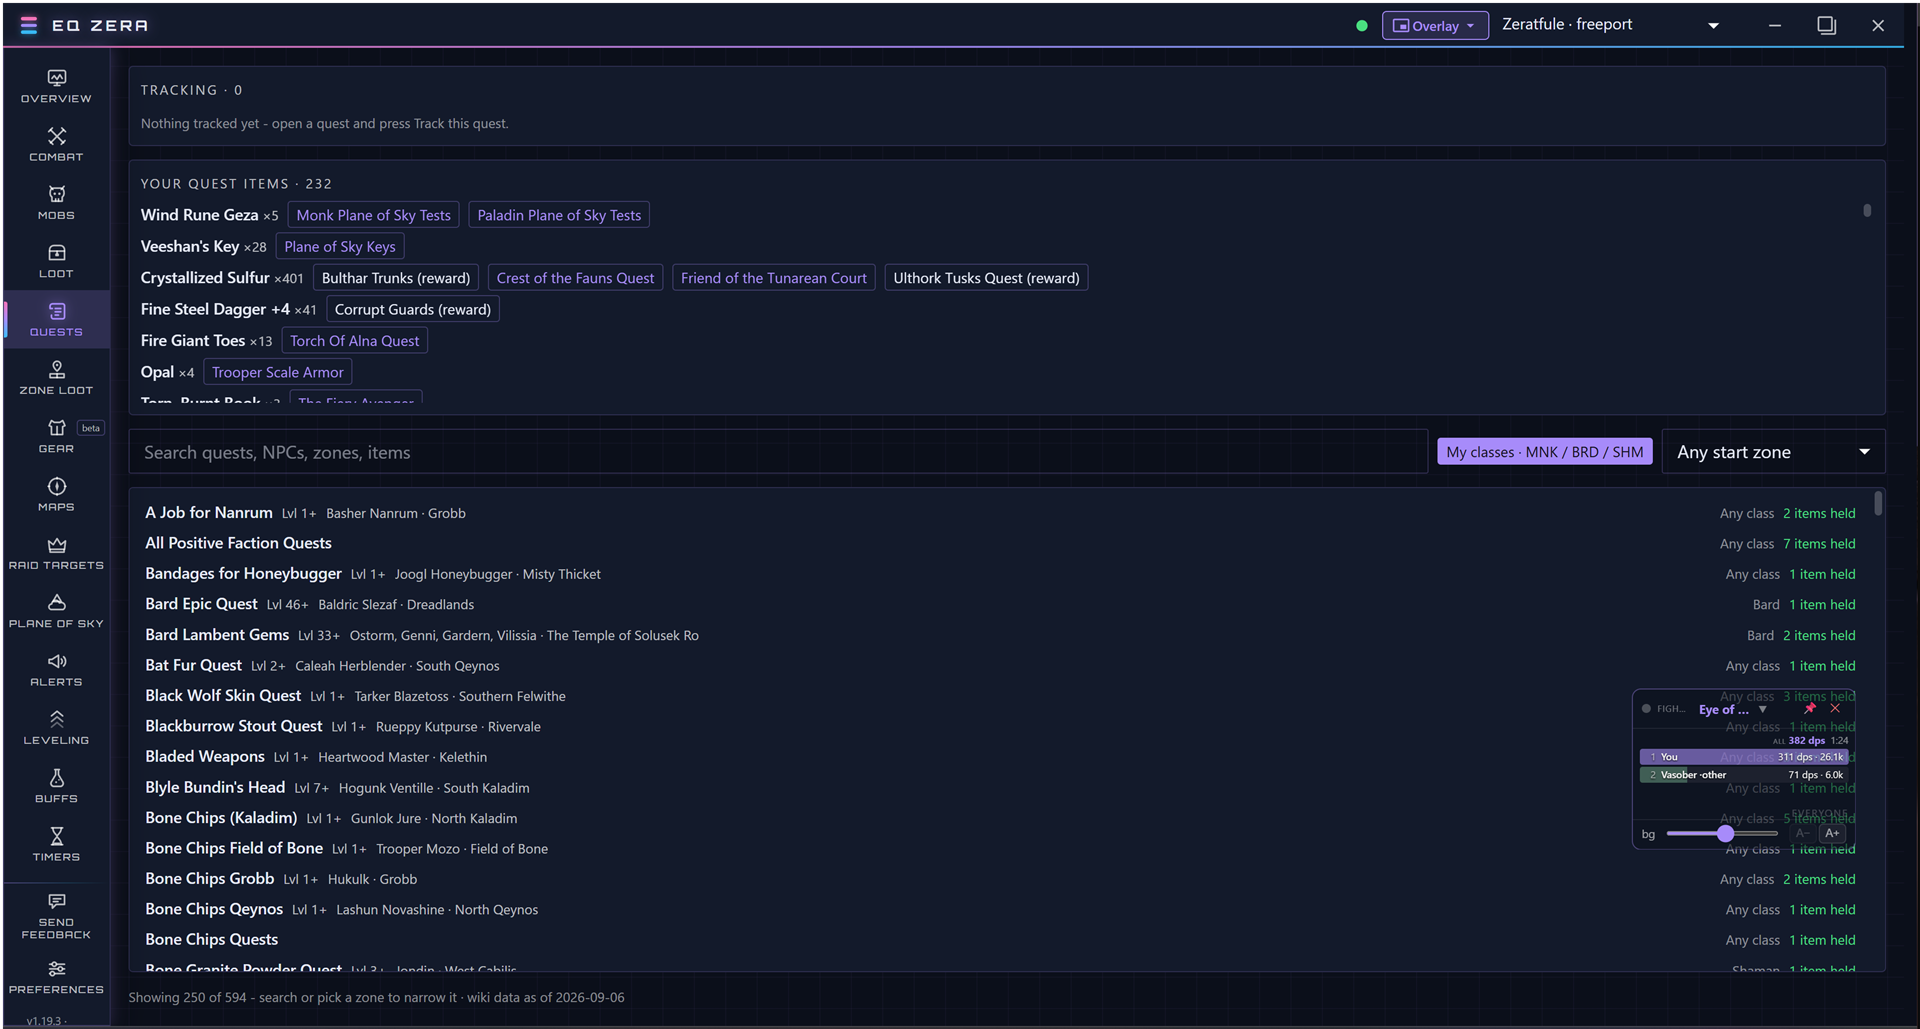Open the Loot section in the sidebar
1920x1029 pixels.
[x=56, y=261]
